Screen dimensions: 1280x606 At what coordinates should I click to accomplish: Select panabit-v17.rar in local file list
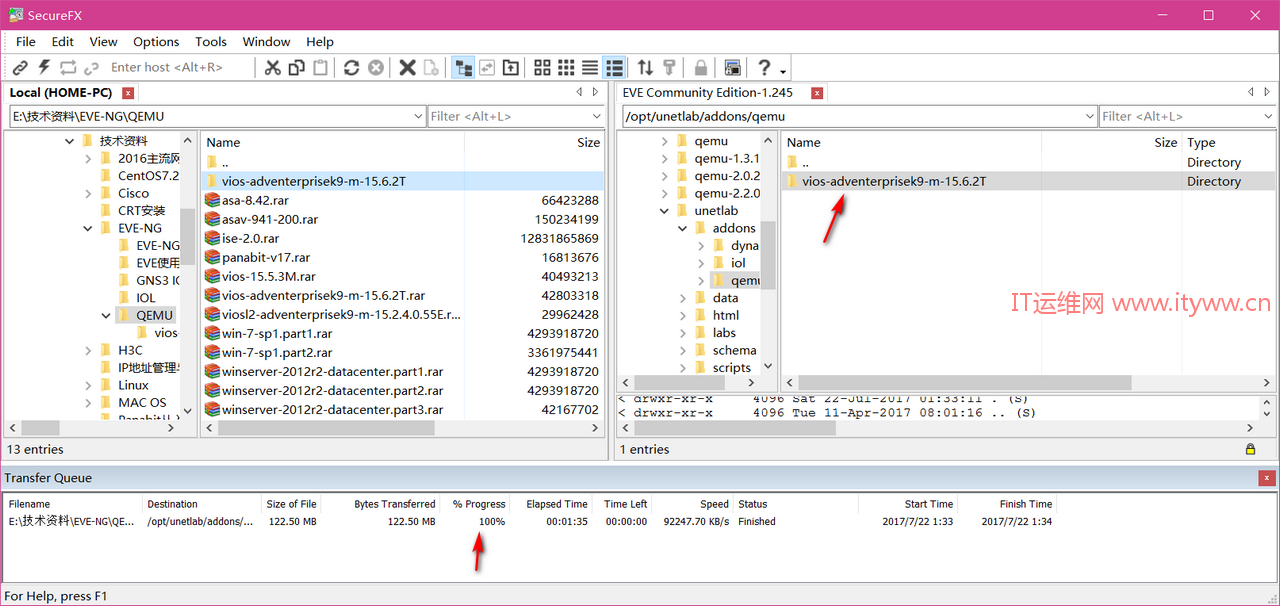coord(403,257)
